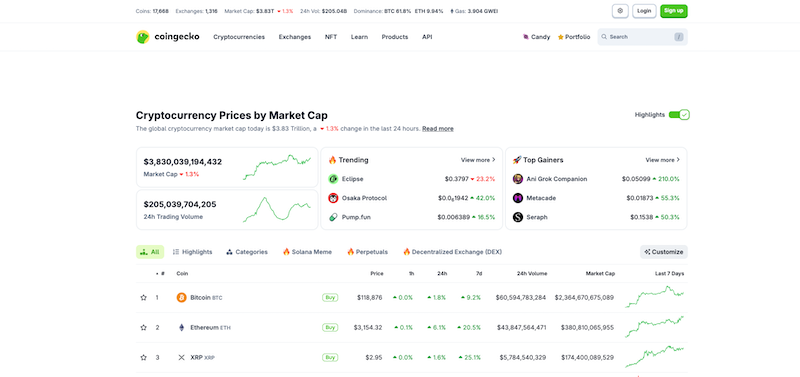Screen dimensions: 800x377
Task: Favorite XRP with the star toggle
Action: [143, 358]
